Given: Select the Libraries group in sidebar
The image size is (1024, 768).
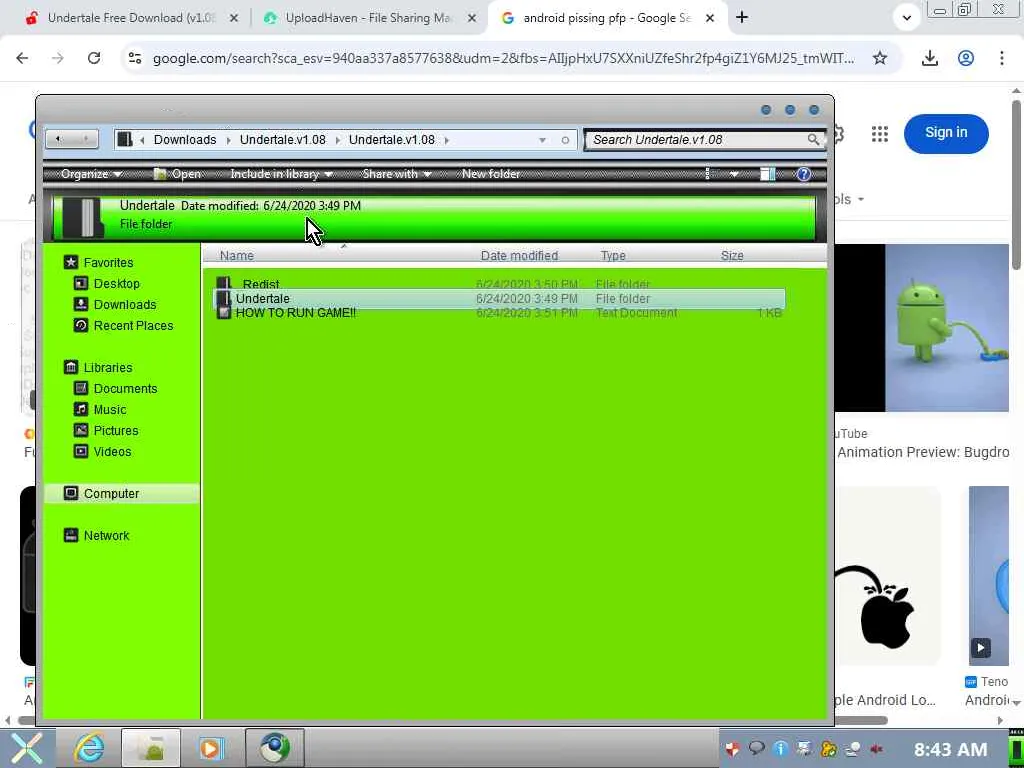Looking at the screenshot, I should pos(108,368).
